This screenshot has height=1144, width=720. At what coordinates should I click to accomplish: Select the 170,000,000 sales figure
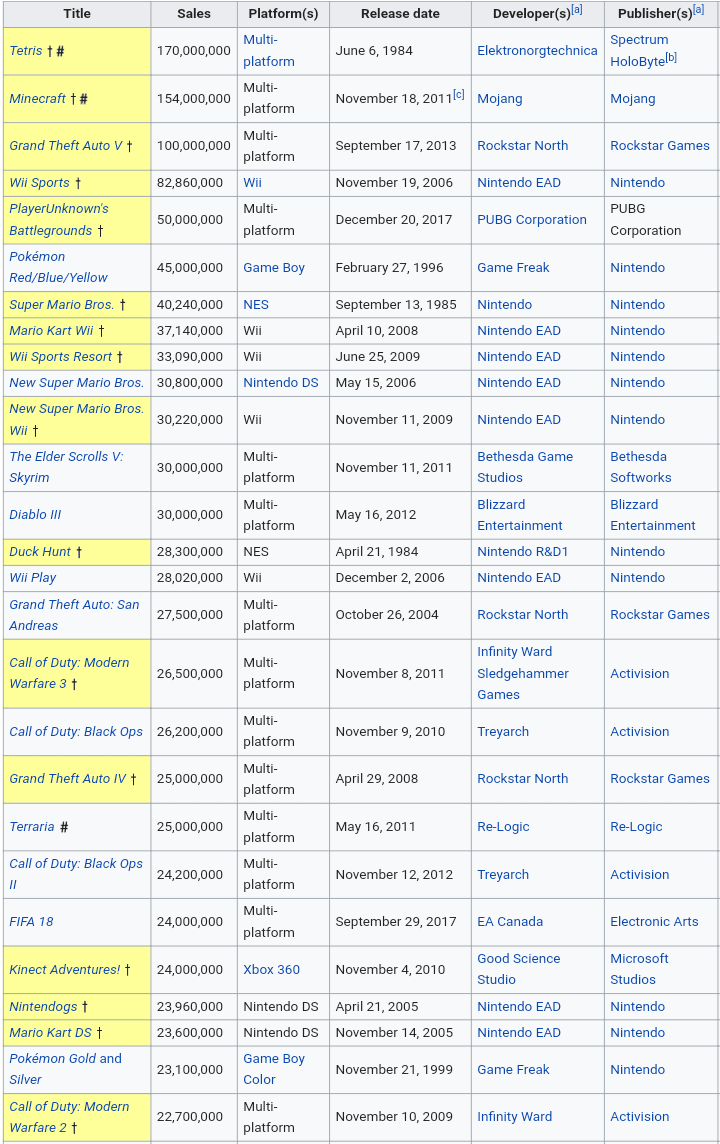click(194, 51)
